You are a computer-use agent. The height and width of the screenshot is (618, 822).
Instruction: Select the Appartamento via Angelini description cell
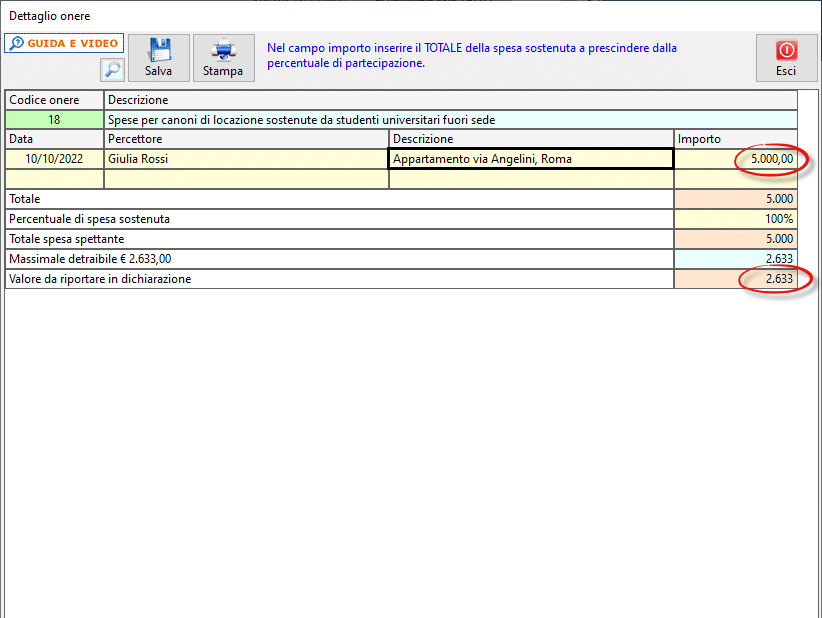pos(531,159)
